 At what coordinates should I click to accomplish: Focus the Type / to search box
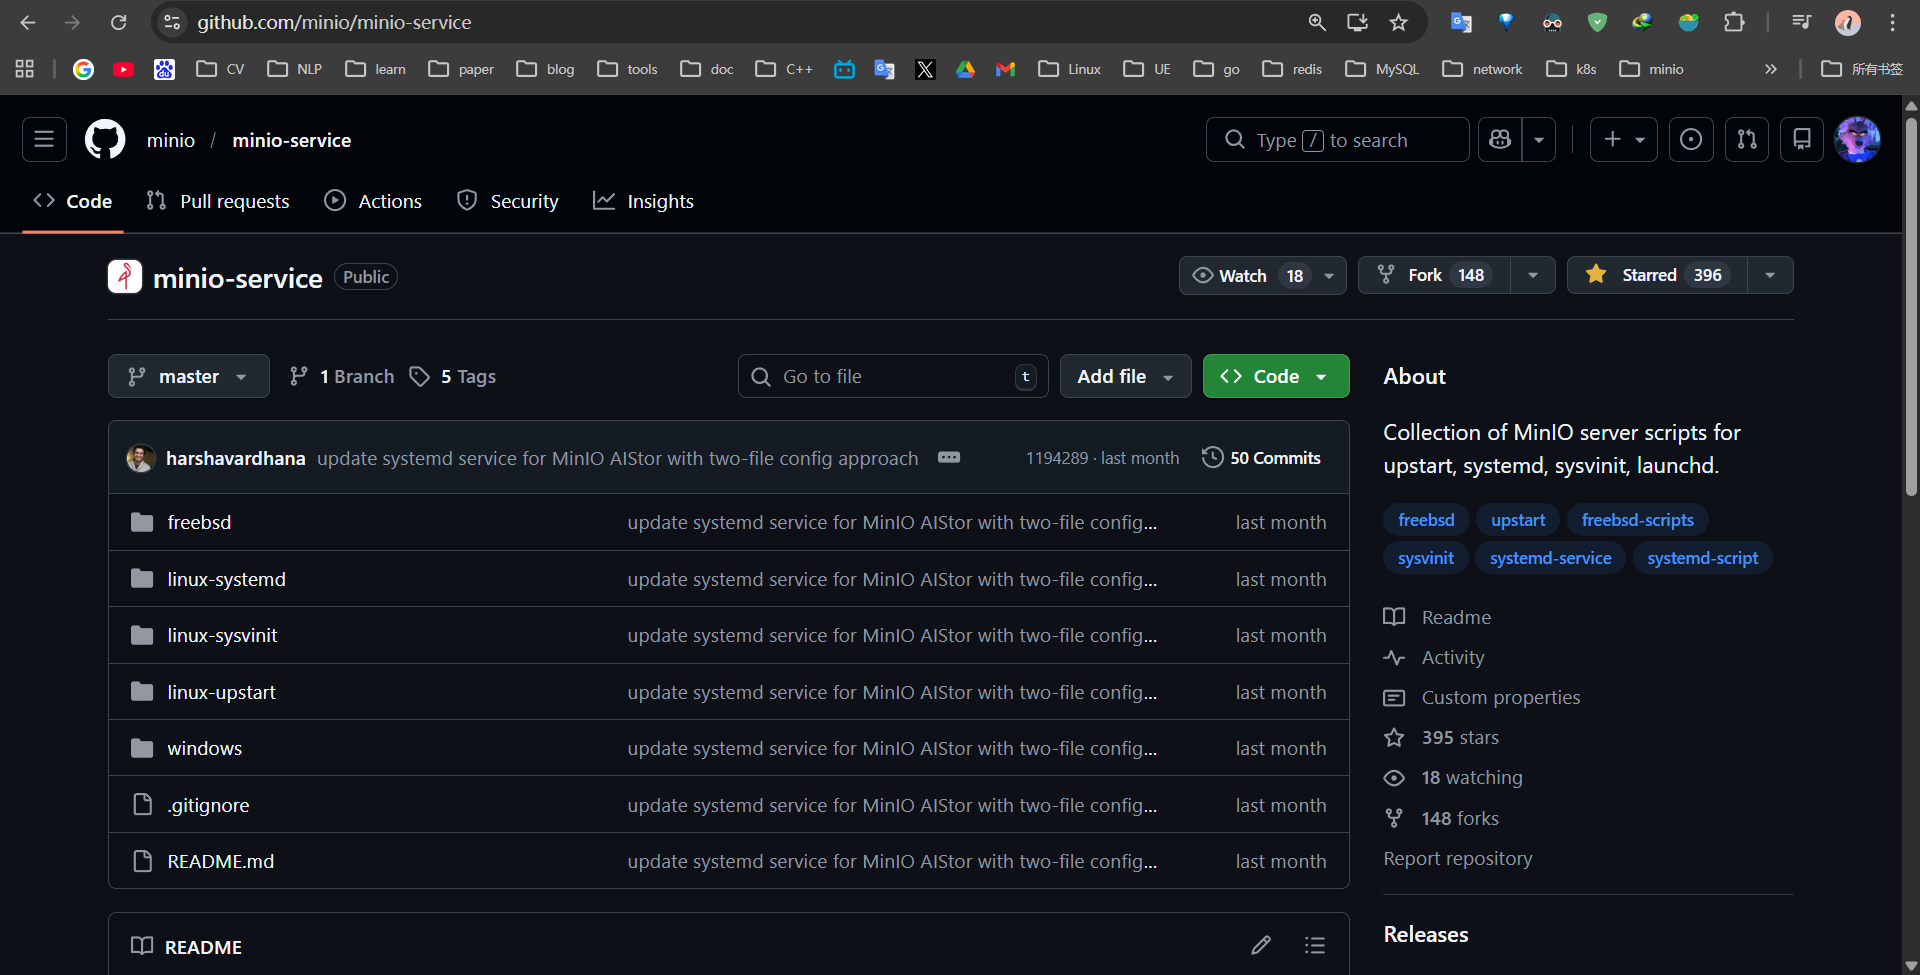click(x=1338, y=140)
